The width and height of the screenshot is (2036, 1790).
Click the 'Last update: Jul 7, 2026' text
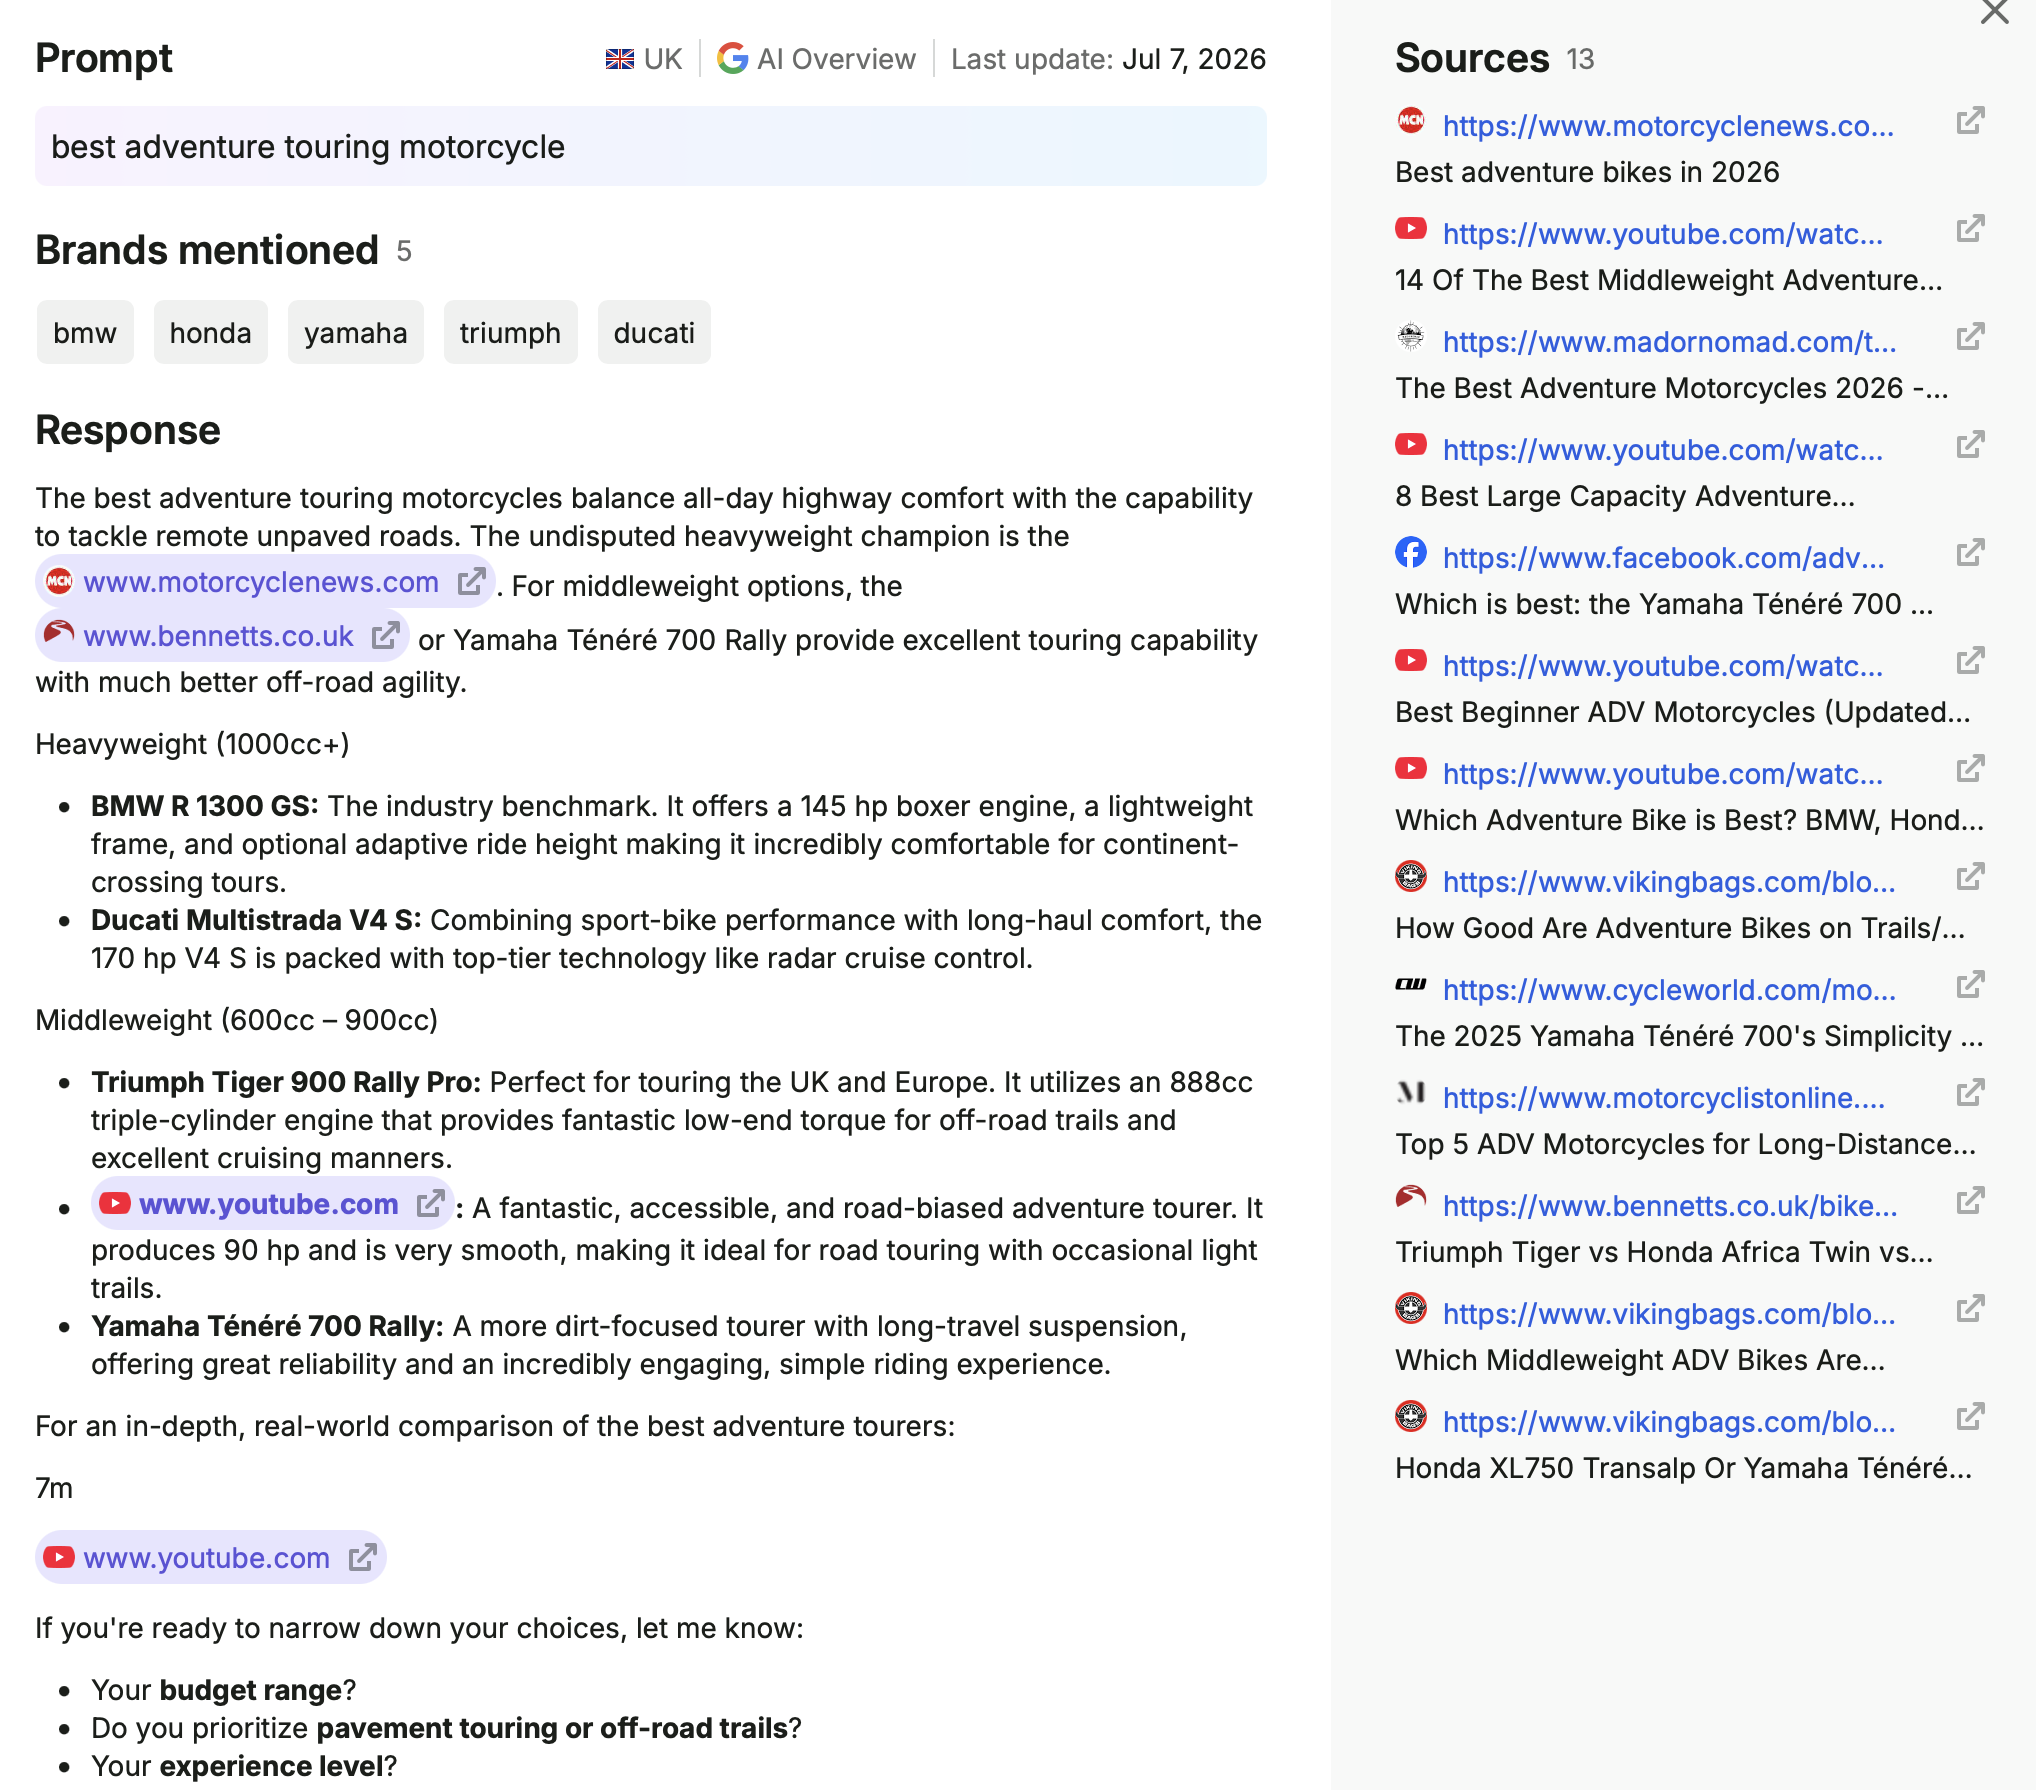[x=1108, y=59]
